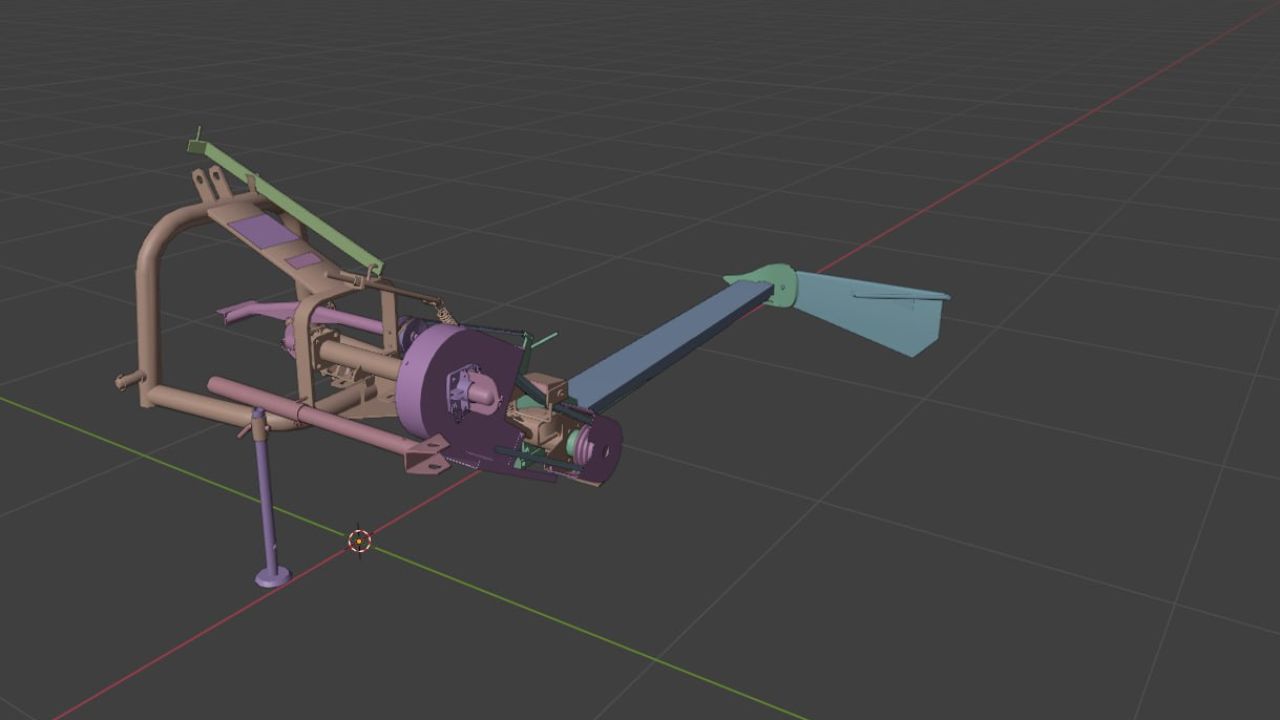Image resolution: width=1280 pixels, height=720 pixels.
Task: Click the round base of the purple stand
Action: [272, 576]
